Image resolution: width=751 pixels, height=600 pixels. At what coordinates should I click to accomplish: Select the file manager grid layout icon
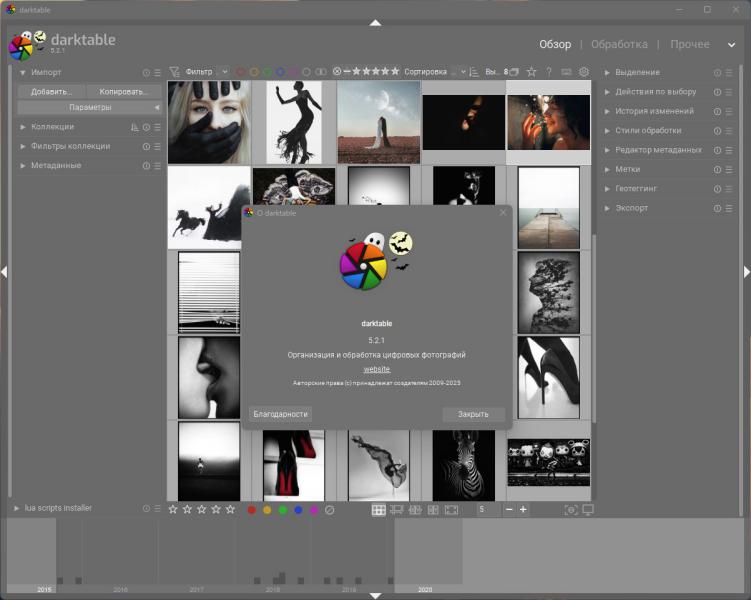[x=379, y=510]
